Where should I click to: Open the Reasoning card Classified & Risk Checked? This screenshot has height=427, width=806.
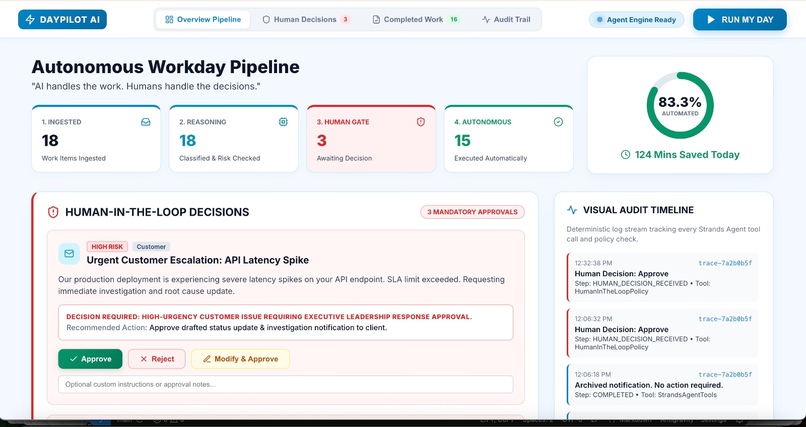tap(233, 139)
